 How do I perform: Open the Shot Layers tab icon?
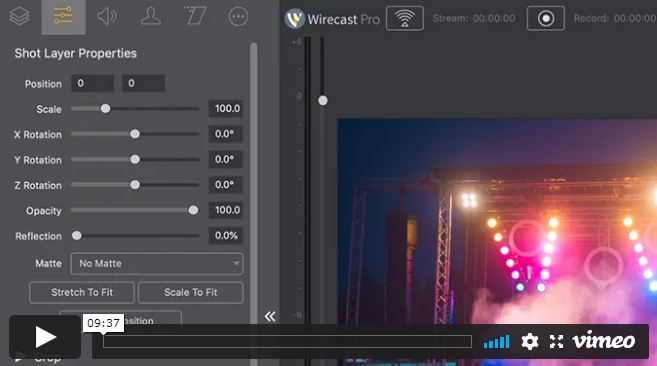[19, 17]
